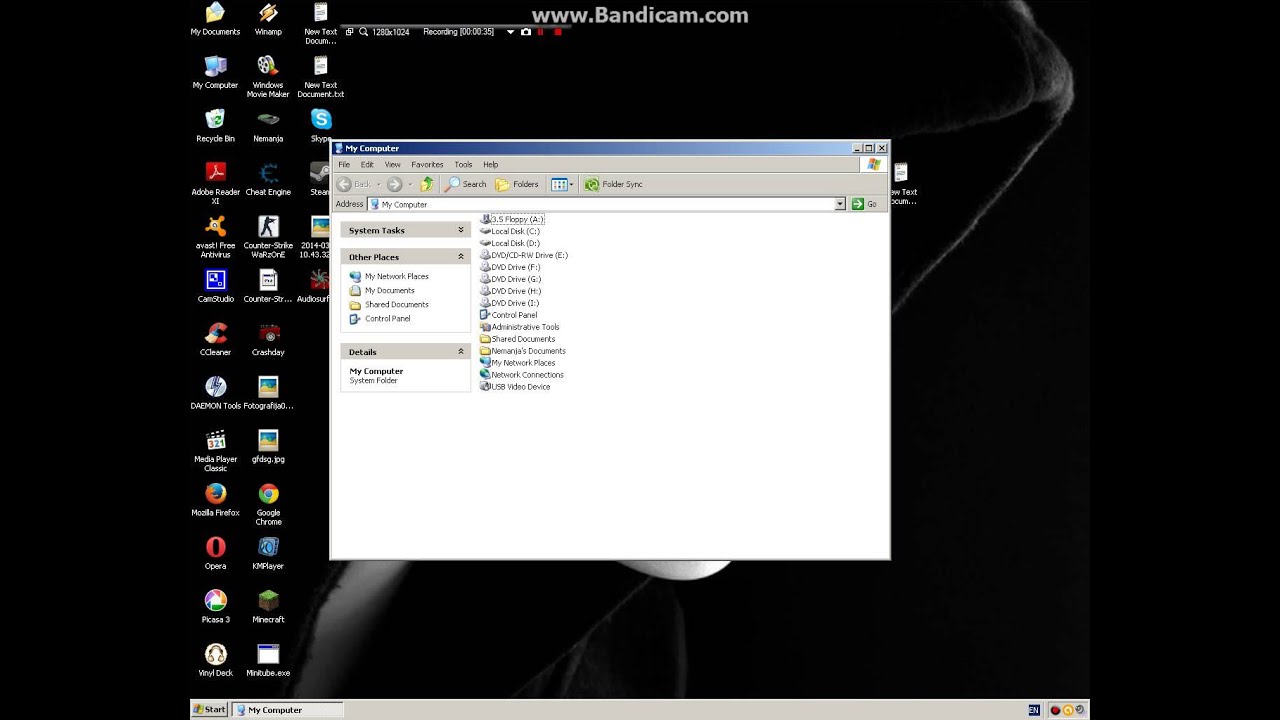1280x720 pixels.
Task: Open the Address bar dropdown arrow
Action: 840,204
